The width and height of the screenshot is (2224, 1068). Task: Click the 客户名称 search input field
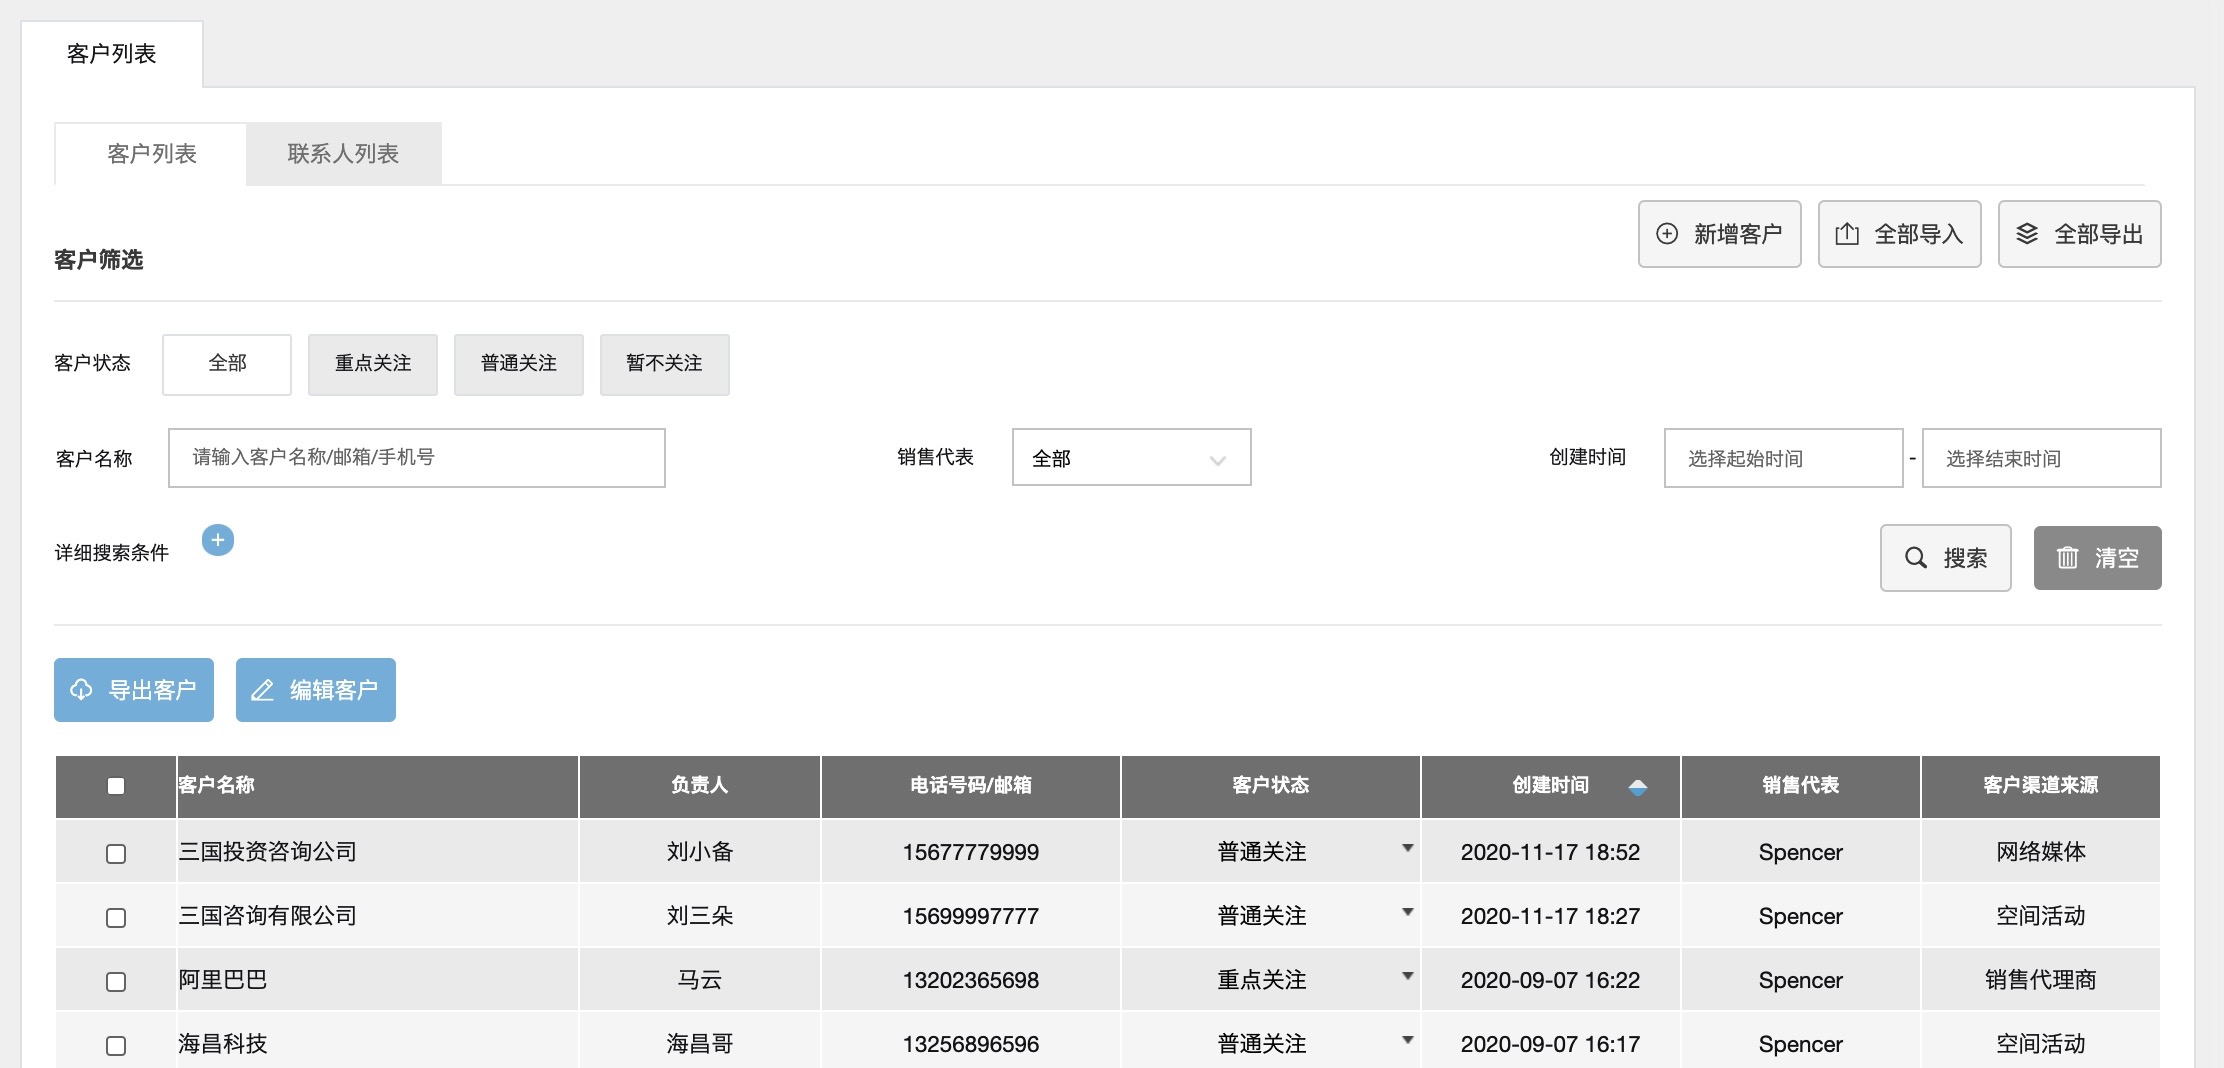[x=416, y=458]
